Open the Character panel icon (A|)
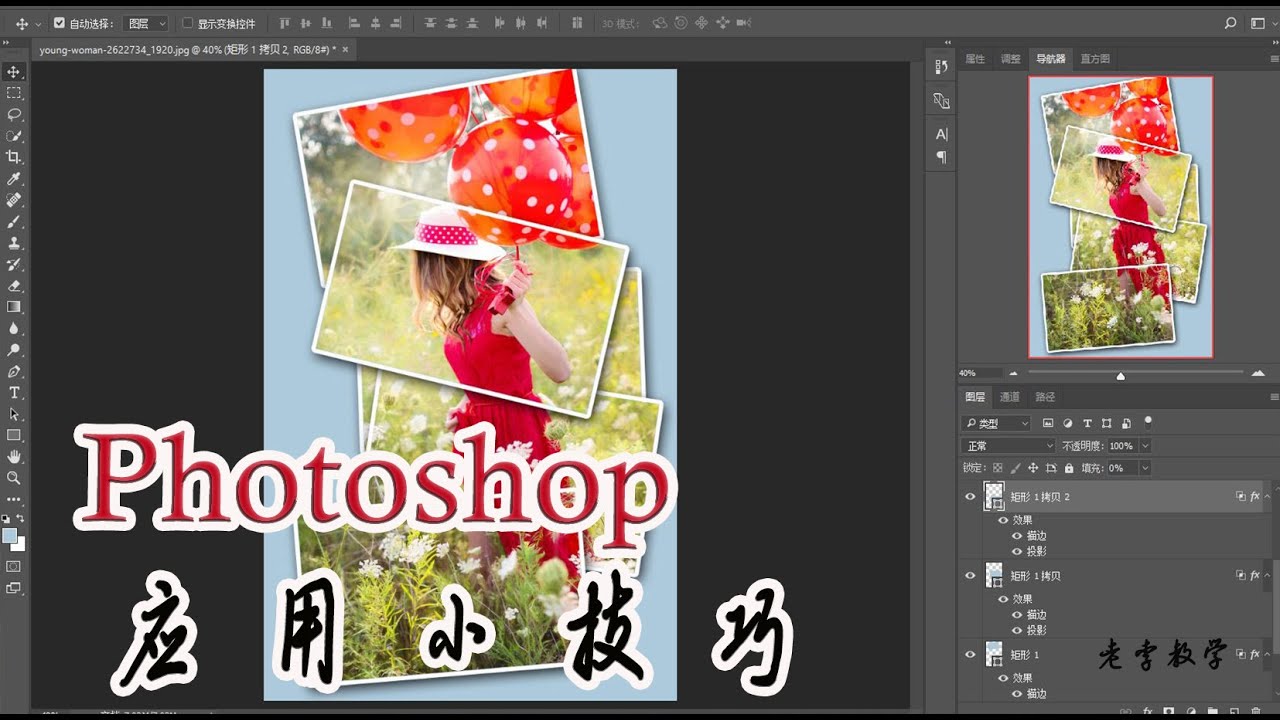1280x720 pixels. point(941,134)
